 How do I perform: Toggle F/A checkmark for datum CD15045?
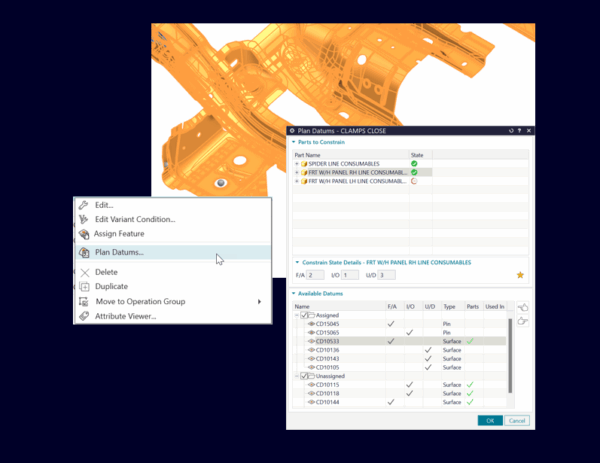pos(391,324)
